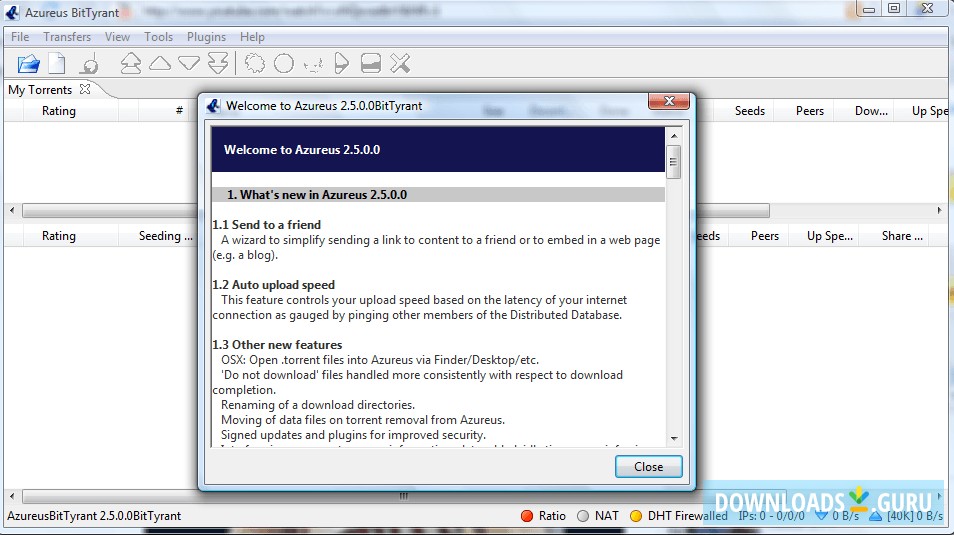Click the red Ratio status indicator
This screenshot has width=954, height=535.
click(527, 516)
